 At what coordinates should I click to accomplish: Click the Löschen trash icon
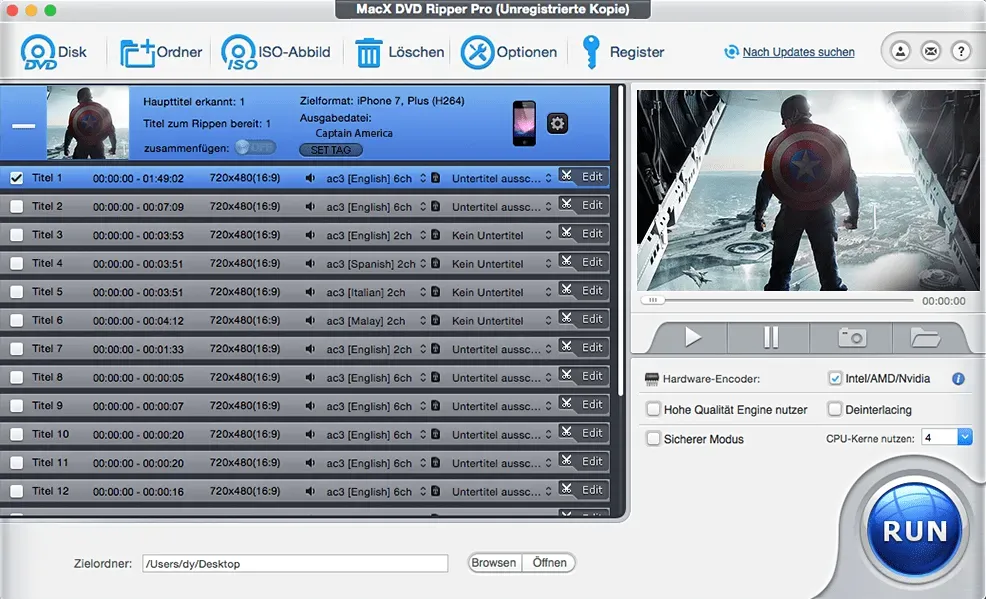click(368, 53)
